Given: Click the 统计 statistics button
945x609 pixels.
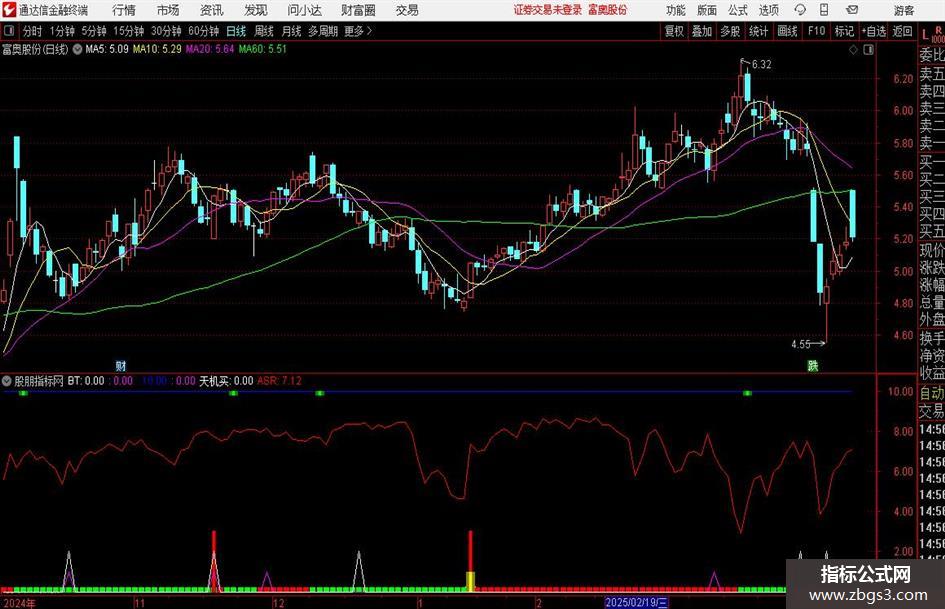Looking at the screenshot, I should (x=759, y=31).
